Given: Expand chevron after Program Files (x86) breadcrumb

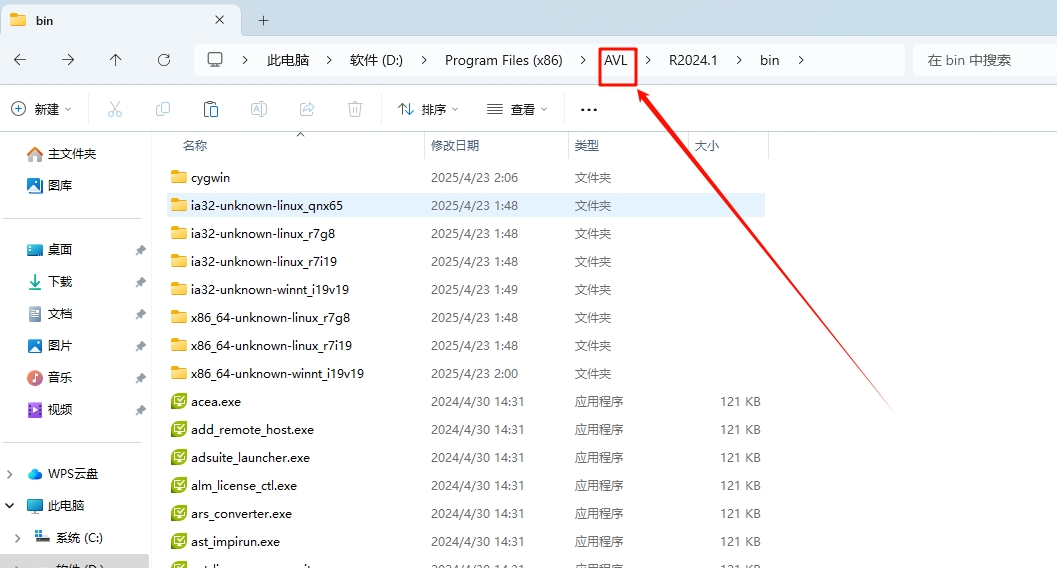Looking at the screenshot, I should [x=583, y=60].
